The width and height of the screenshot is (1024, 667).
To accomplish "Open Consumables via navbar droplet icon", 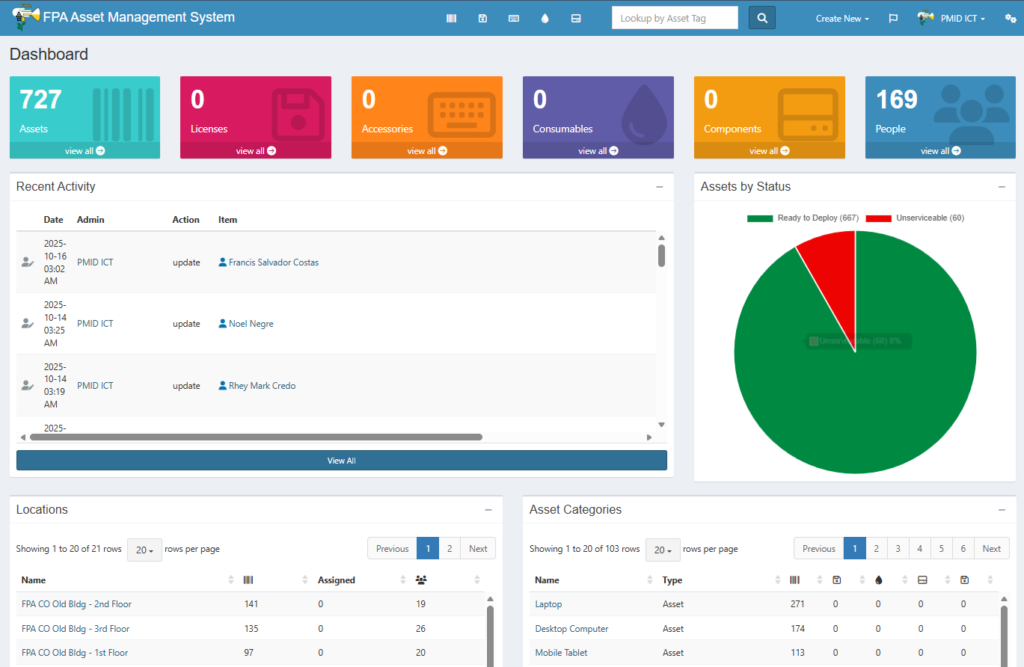I will pos(544,18).
